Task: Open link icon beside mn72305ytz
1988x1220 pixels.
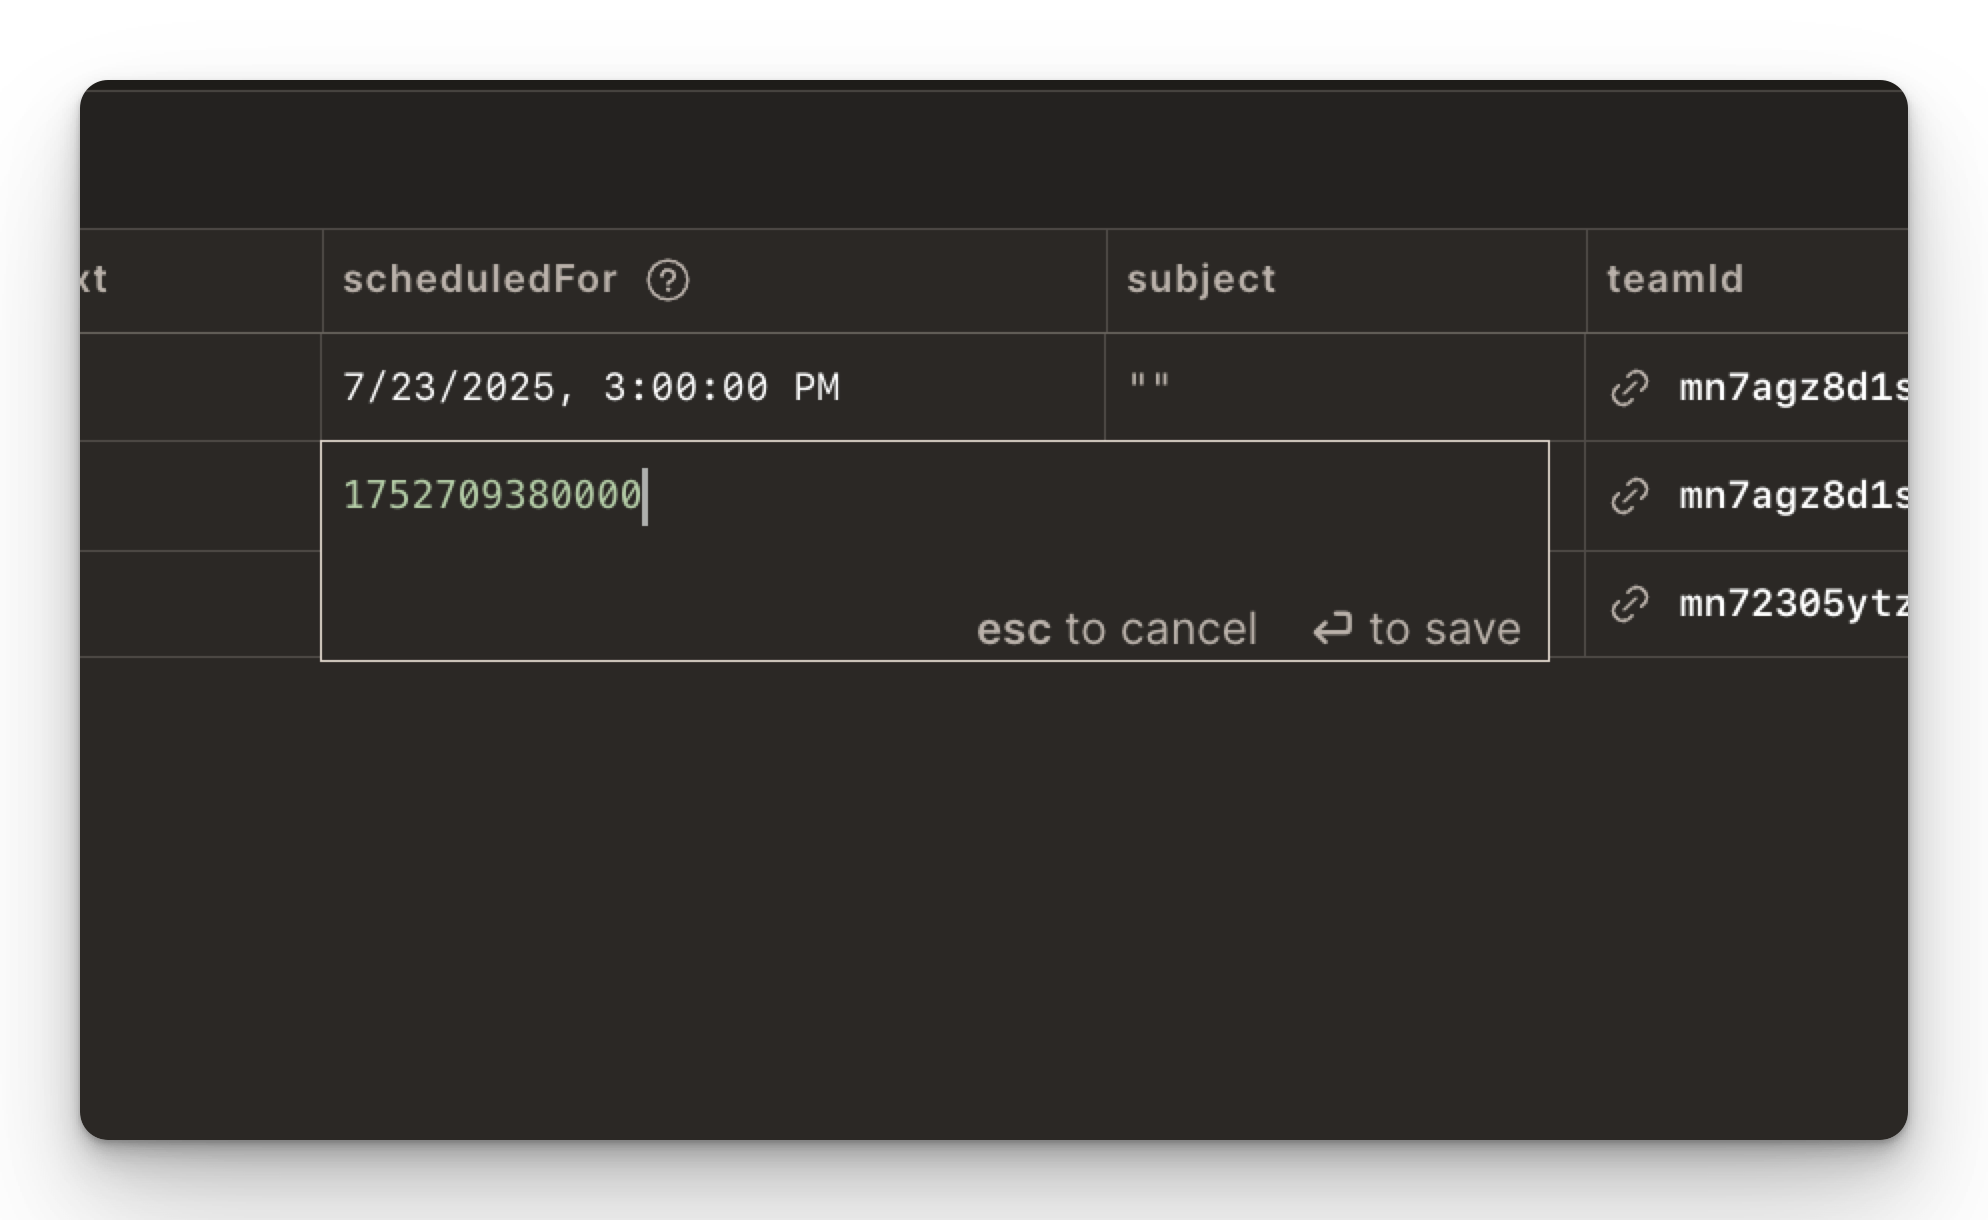Action: 1630,604
